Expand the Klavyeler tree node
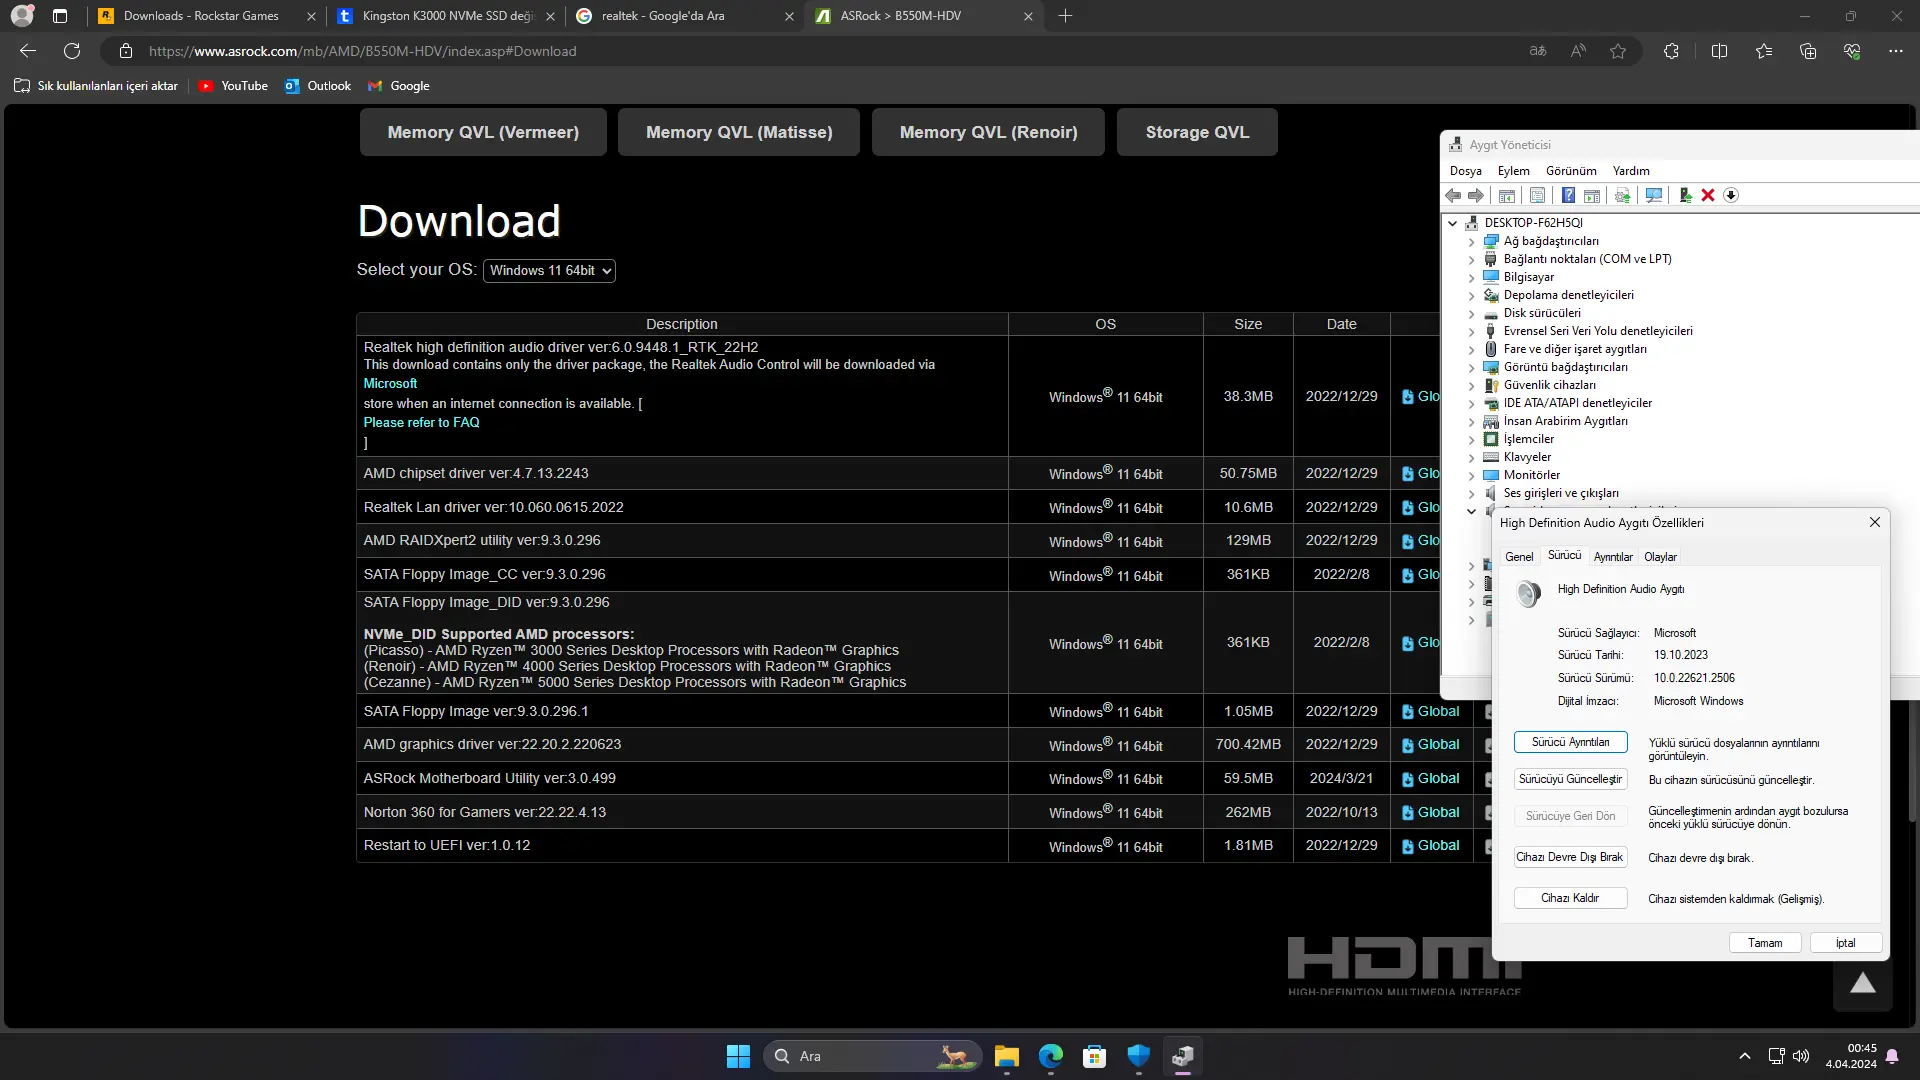Screen dimensions: 1920x1080 [1471, 458]
